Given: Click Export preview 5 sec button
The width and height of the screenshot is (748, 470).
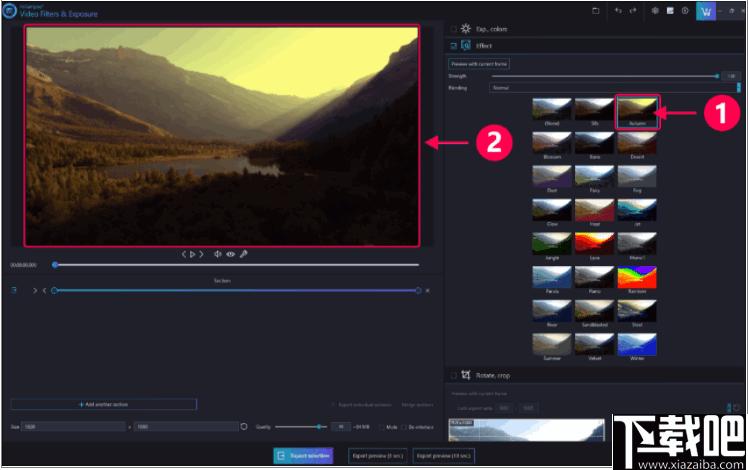Looking at the screenshot, I should tap(378, 456).
